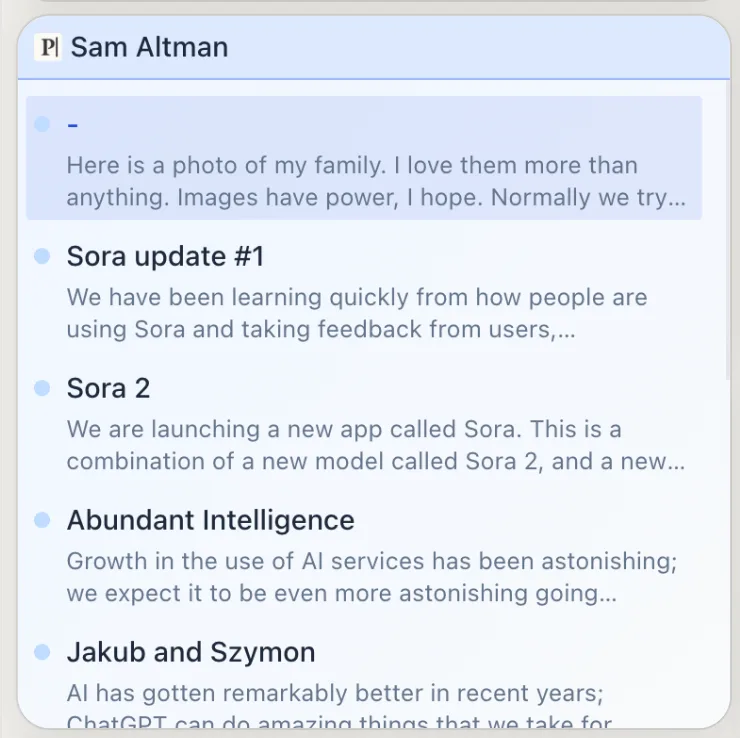The height and width of the screenshot is (738, 740).
Task: Click the Abundant Intelligence excerpt text
Action: tap(372, 577)
